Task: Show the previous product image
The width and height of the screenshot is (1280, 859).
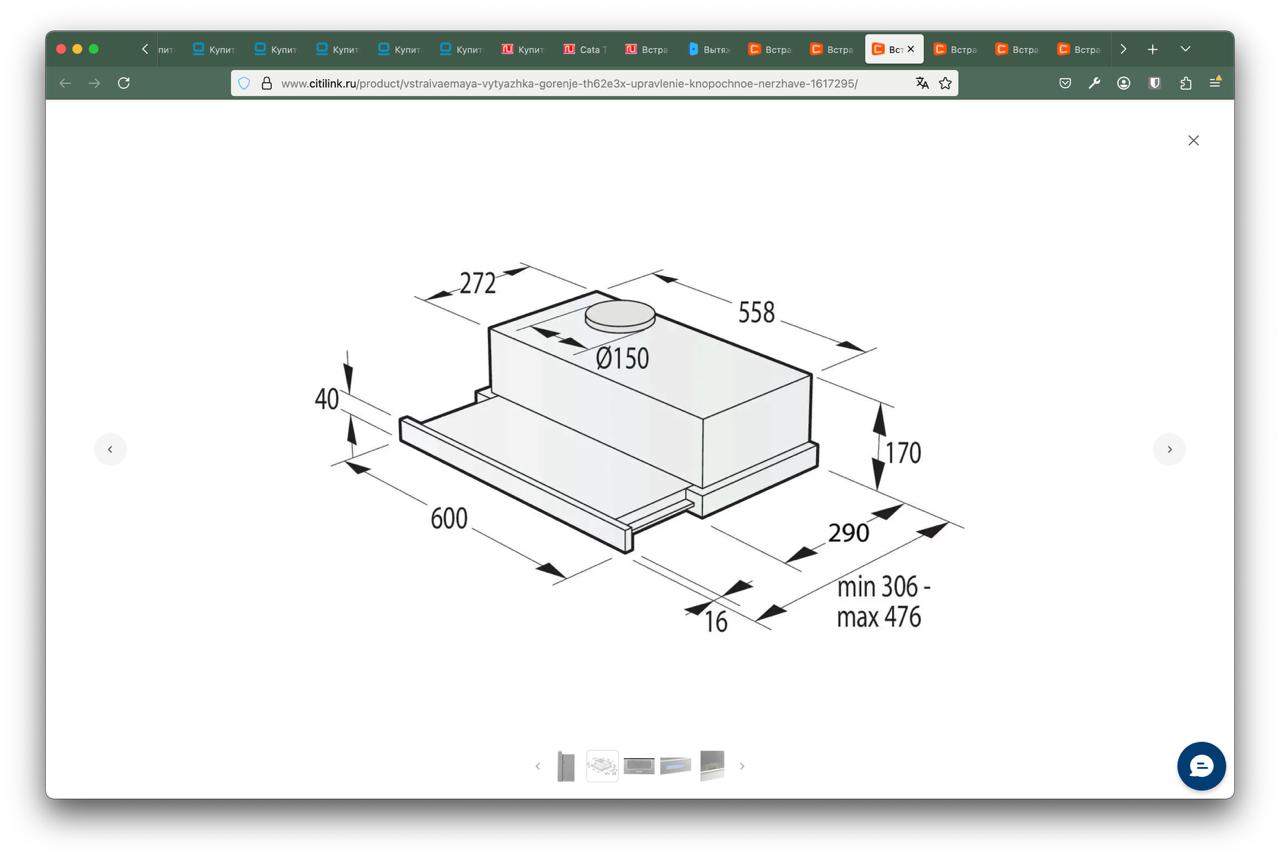Action: click(110, 449)
